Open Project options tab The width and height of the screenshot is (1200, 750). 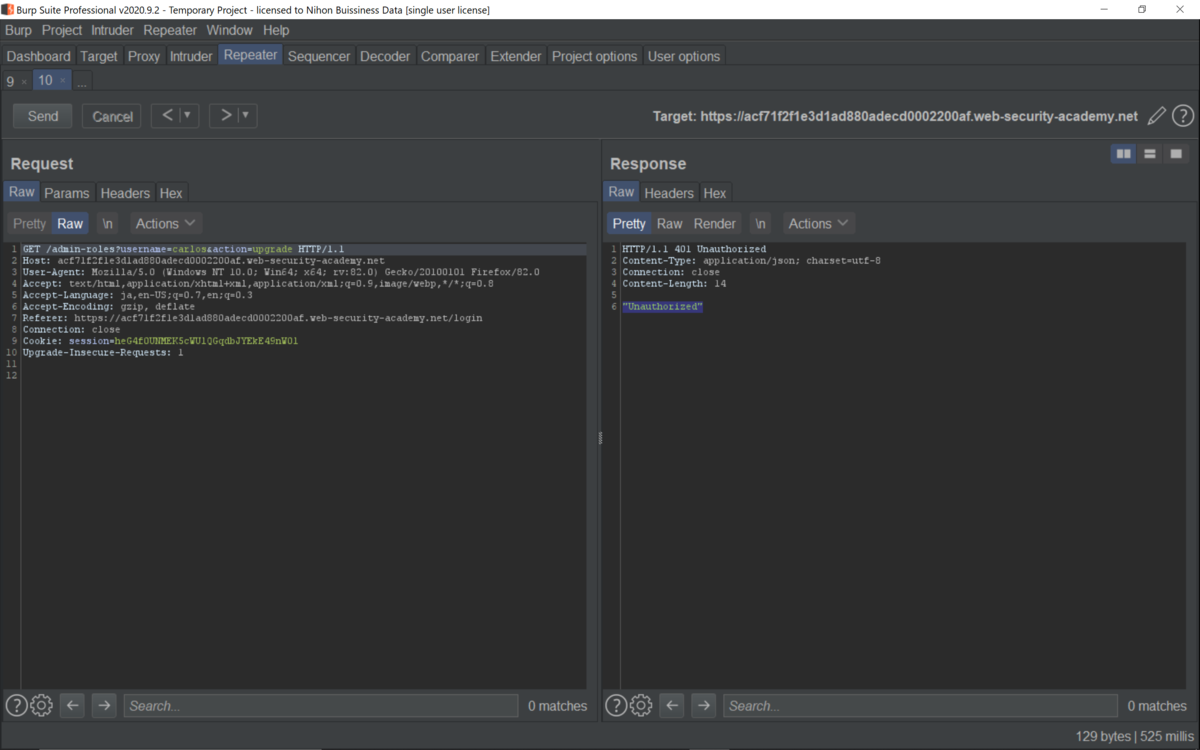click(x=595, y=56)
